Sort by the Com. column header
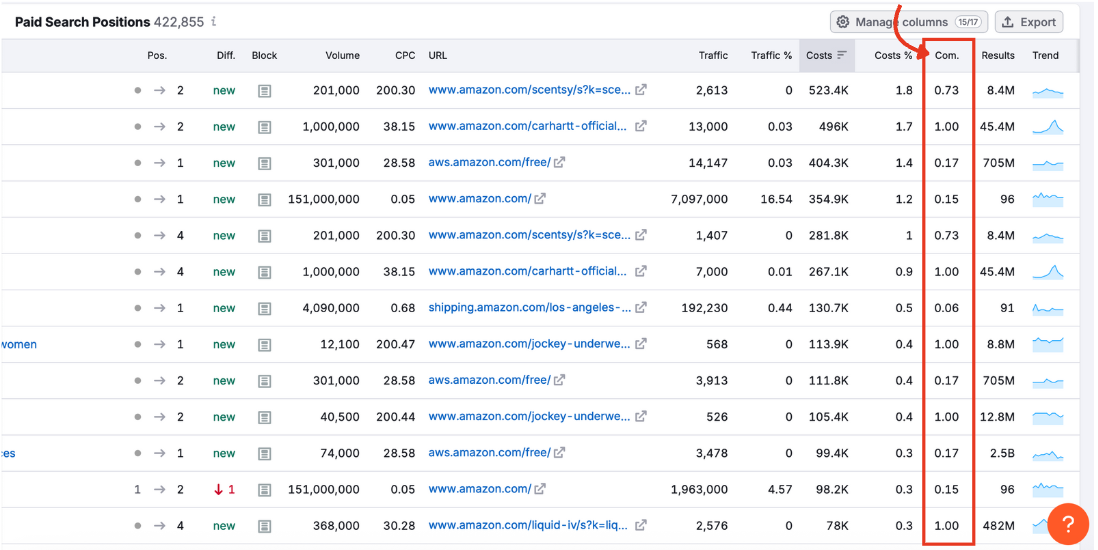This screenshot has height=550, width=1098. point(946,55)
